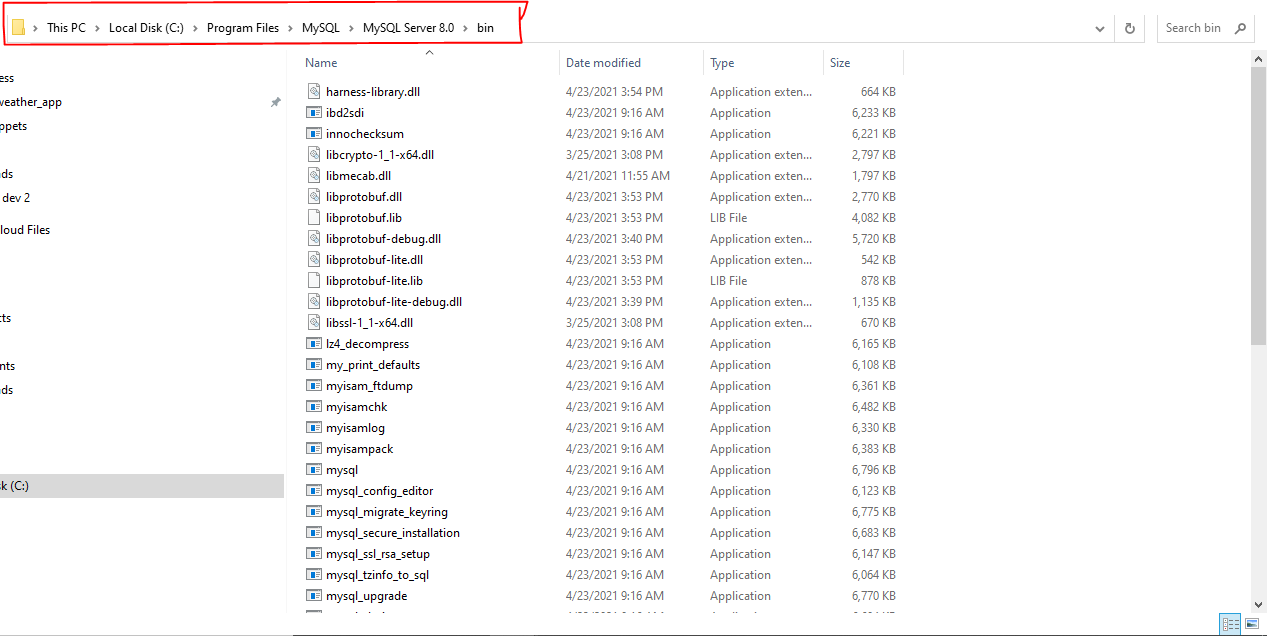Image resolution: width=1267 pixels, height=636 pixels.
Task: Click the mysql_config_editor application icon
Action: click(x=313, y=491)
